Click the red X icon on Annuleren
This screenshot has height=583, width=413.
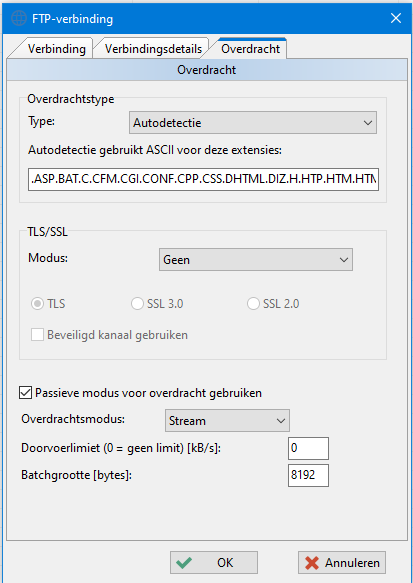pos(312,563)
